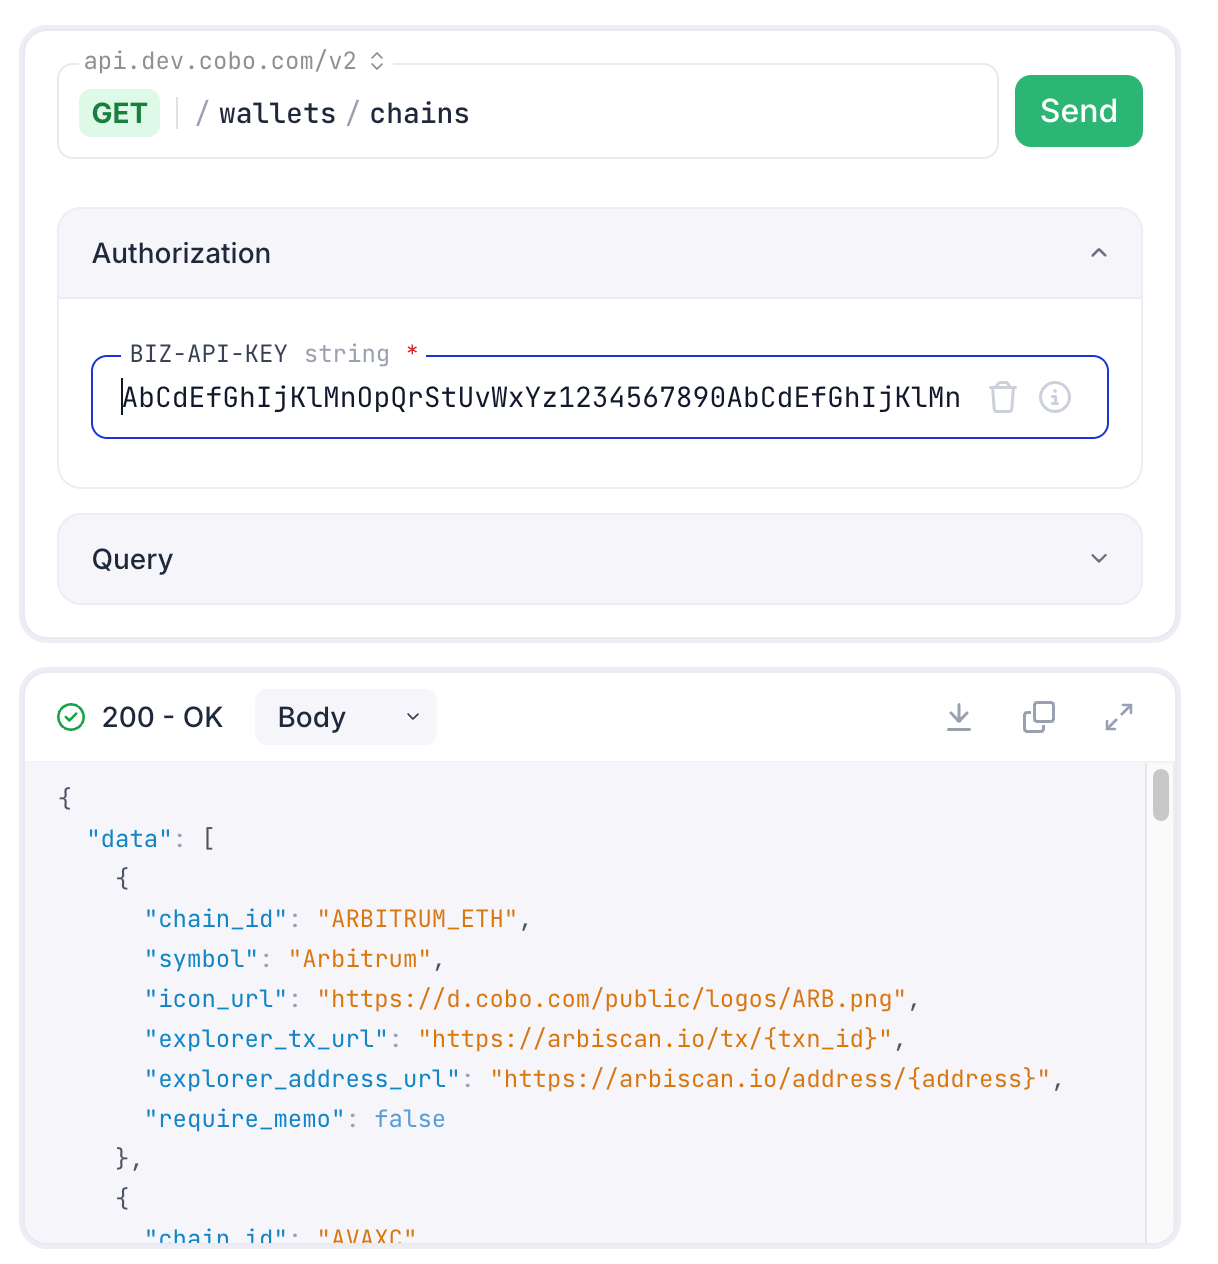Image resolution: width=1218 pixels, height=1264 pixels.
Task: Click the explorer_tx_url arbiscan value
Action: 655,1039
